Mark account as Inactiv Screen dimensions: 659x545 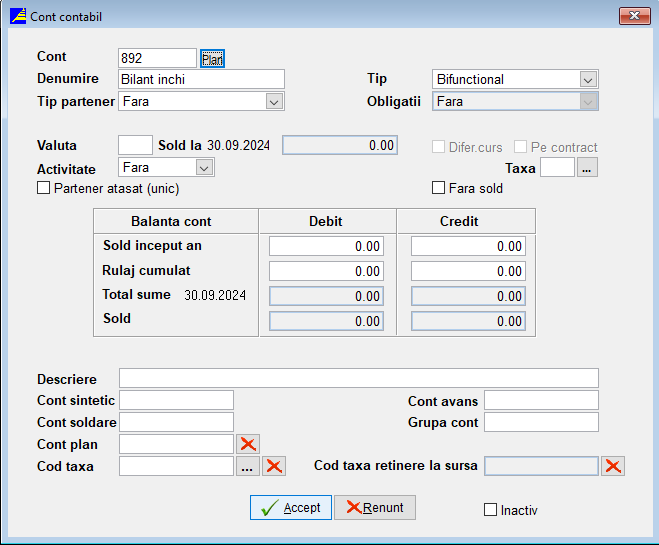point(490,510)
